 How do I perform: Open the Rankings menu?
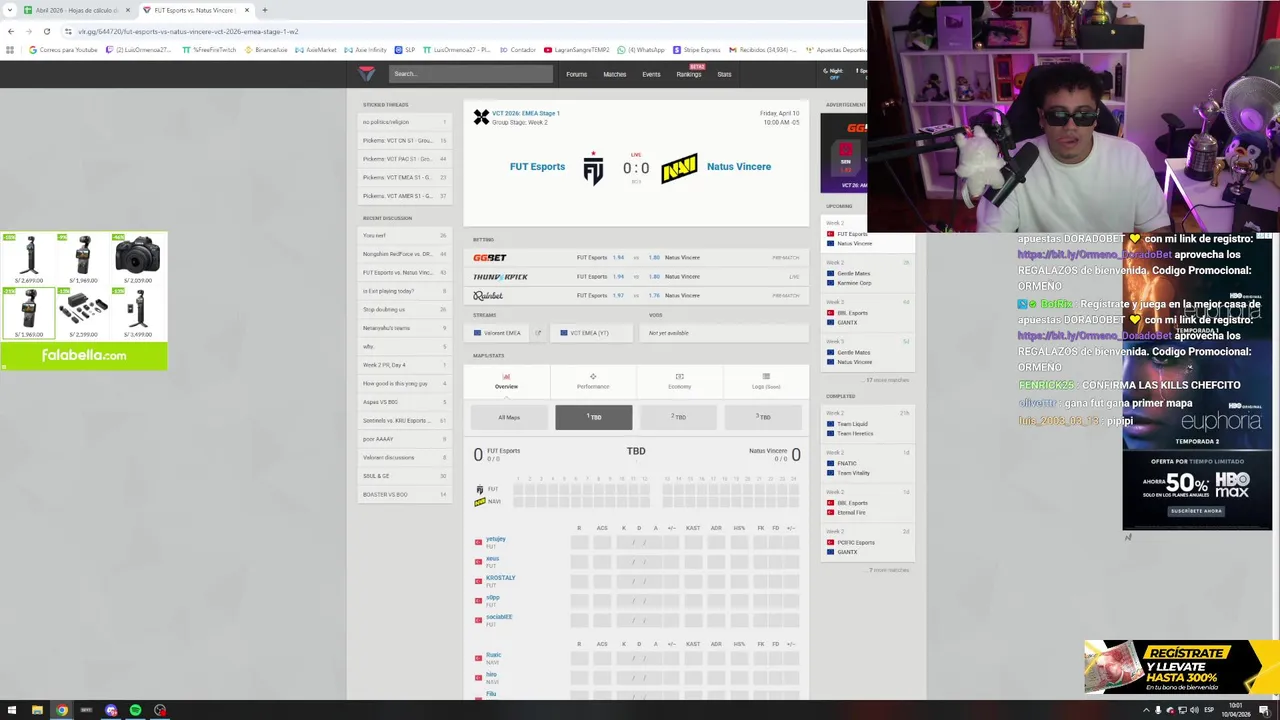pyautogui.click(x=689, y=74)
